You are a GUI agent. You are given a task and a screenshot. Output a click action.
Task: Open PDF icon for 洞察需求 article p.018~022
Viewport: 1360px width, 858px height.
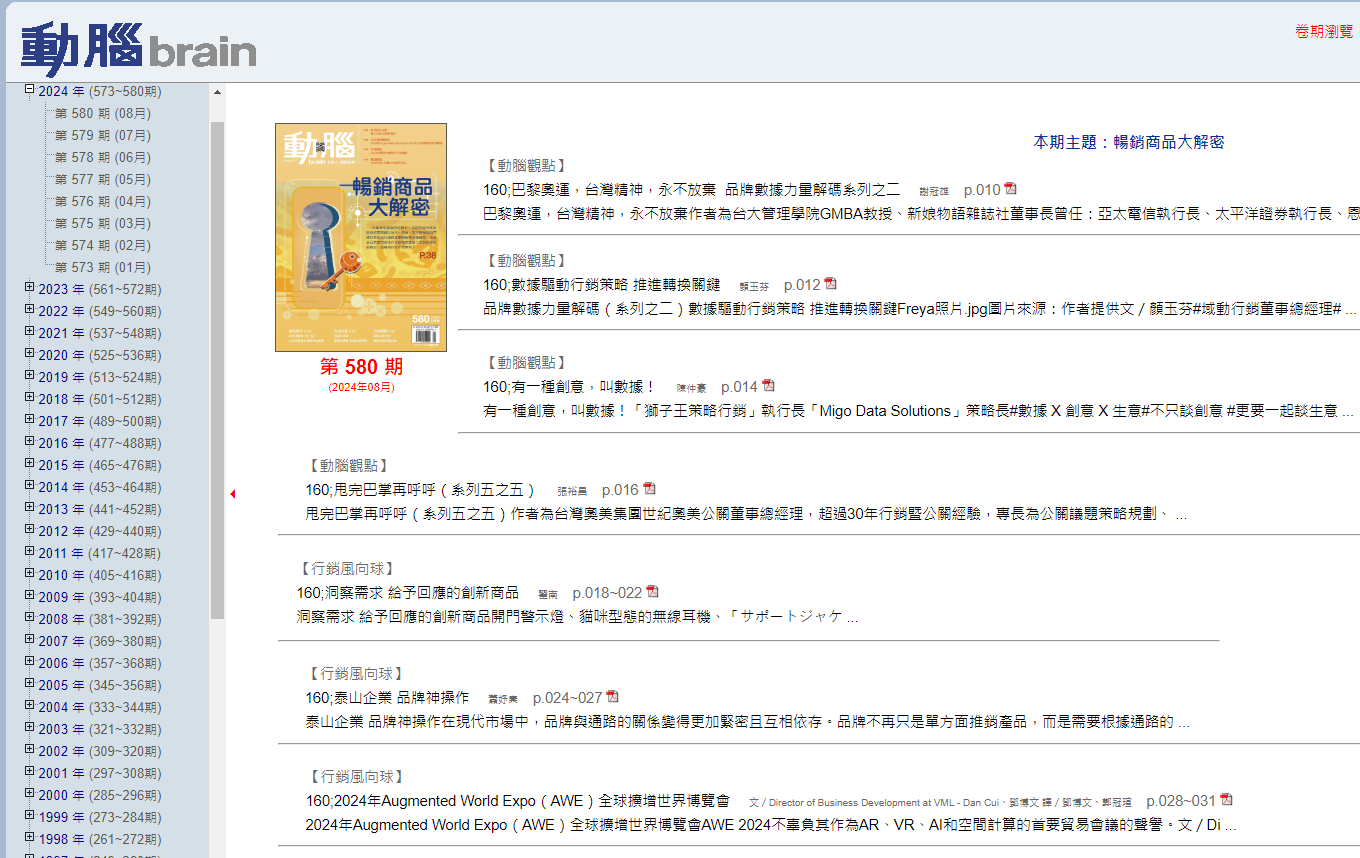point(652,592)
